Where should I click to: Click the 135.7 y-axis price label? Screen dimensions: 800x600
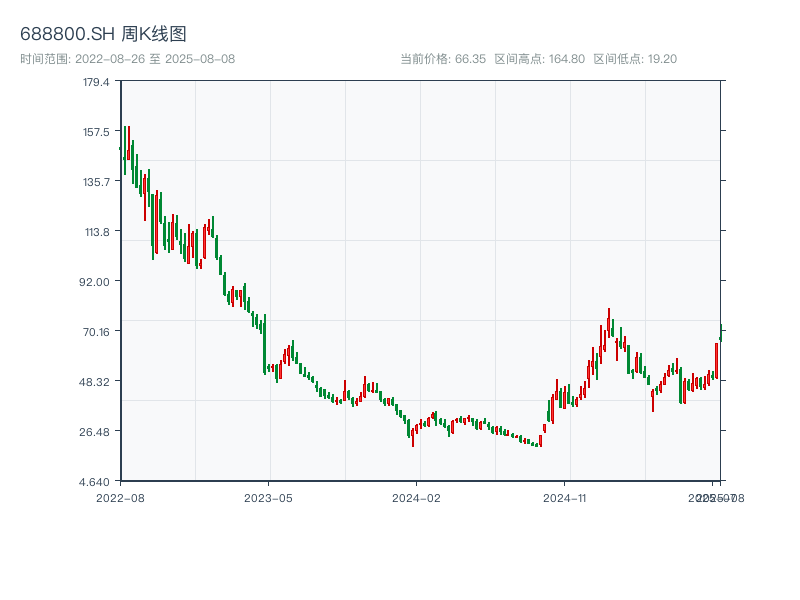pyautogui.click(x=96, y=182)
